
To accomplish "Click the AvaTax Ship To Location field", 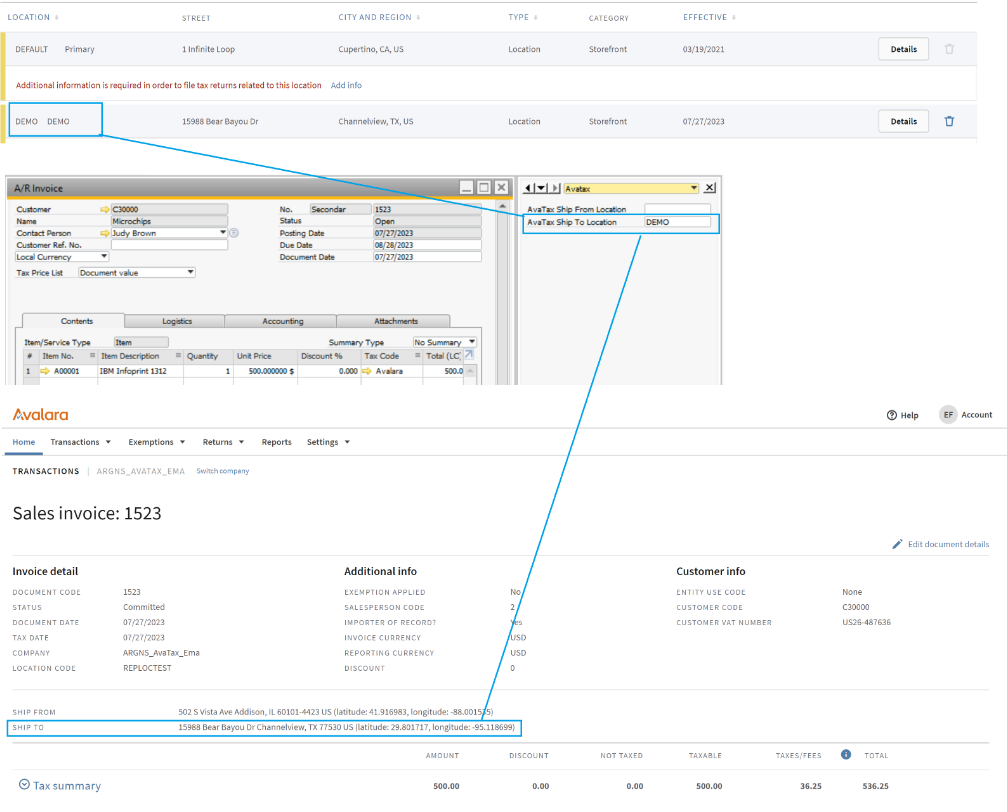I will click(x=678, y=222).
